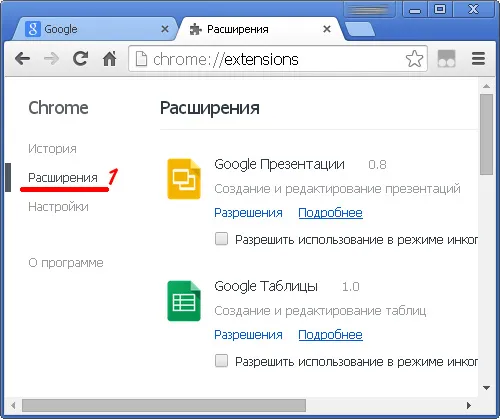The height and width of the screenshot is (419, 500).
Task: Close the Google tab
Action: pyautogui.click(x=165, y=29)
